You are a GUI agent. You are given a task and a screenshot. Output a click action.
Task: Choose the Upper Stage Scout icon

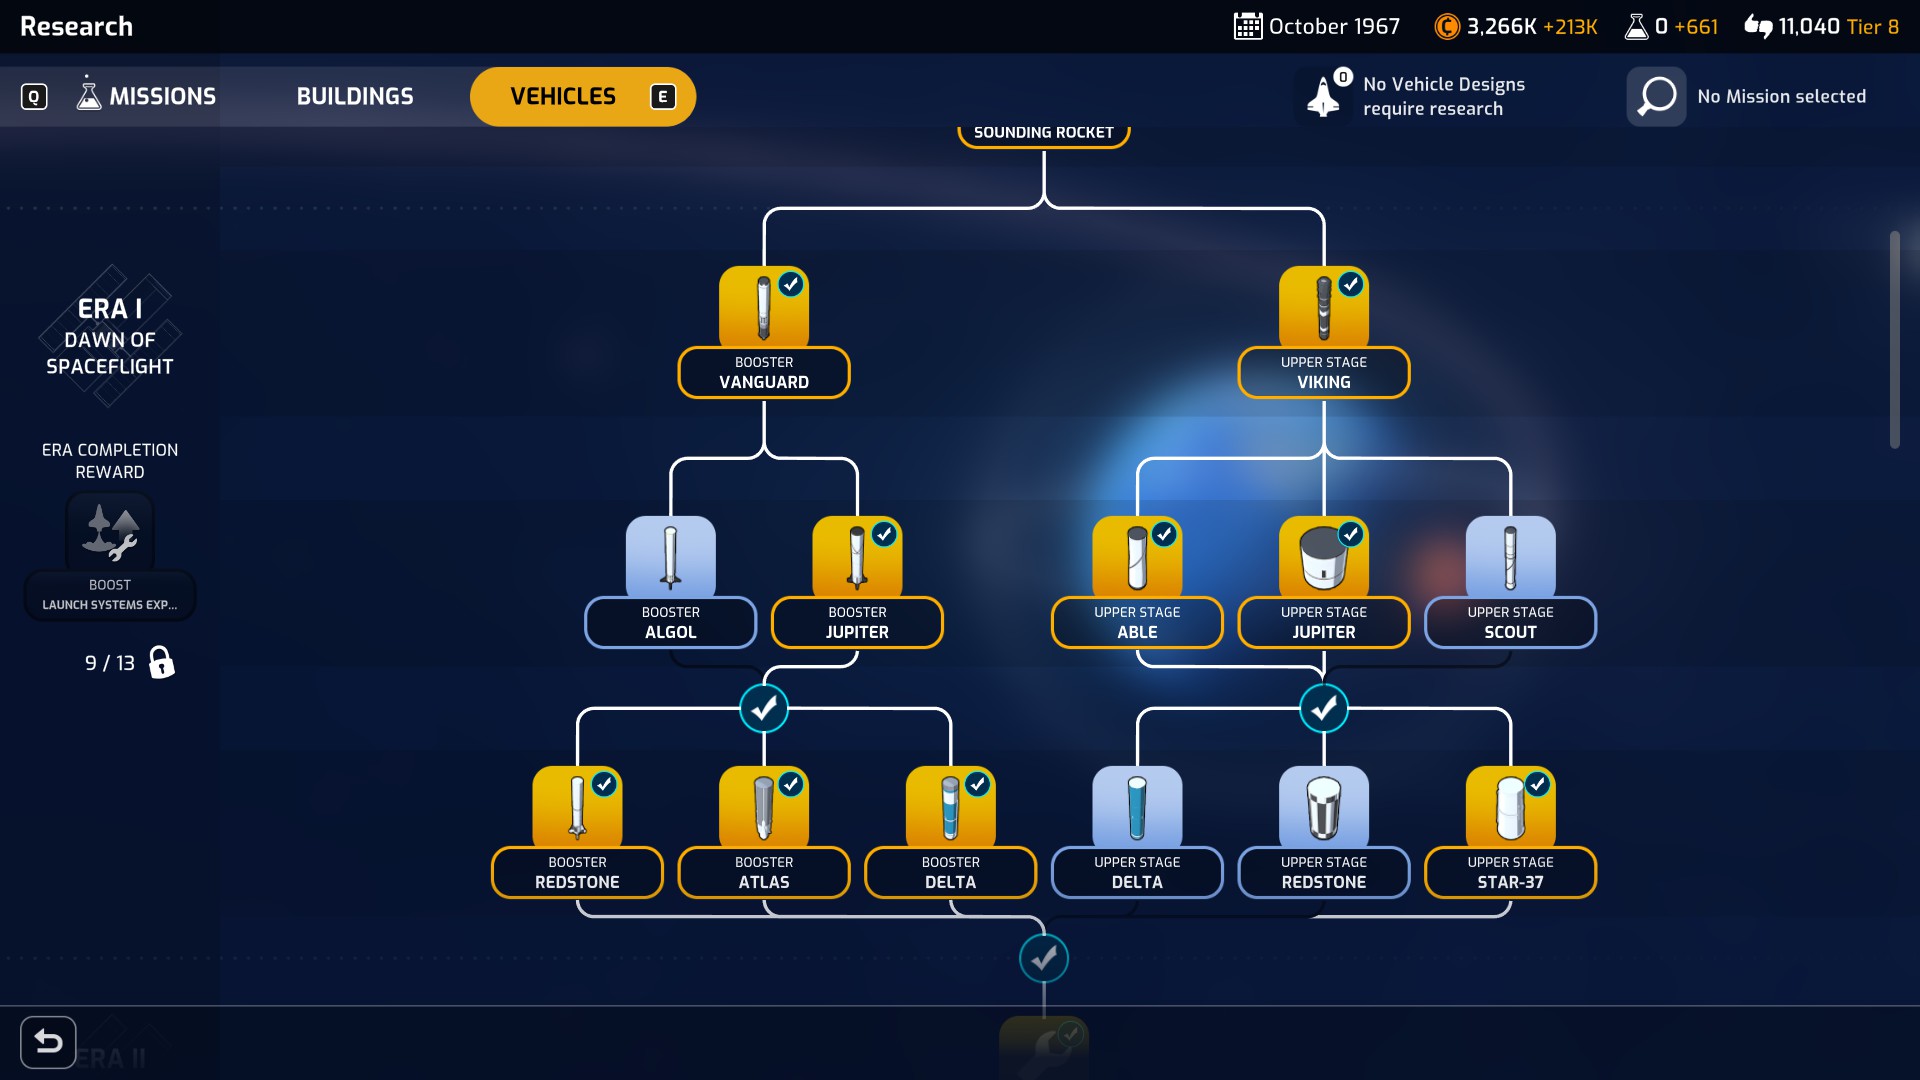click(x=1510, y=557)
